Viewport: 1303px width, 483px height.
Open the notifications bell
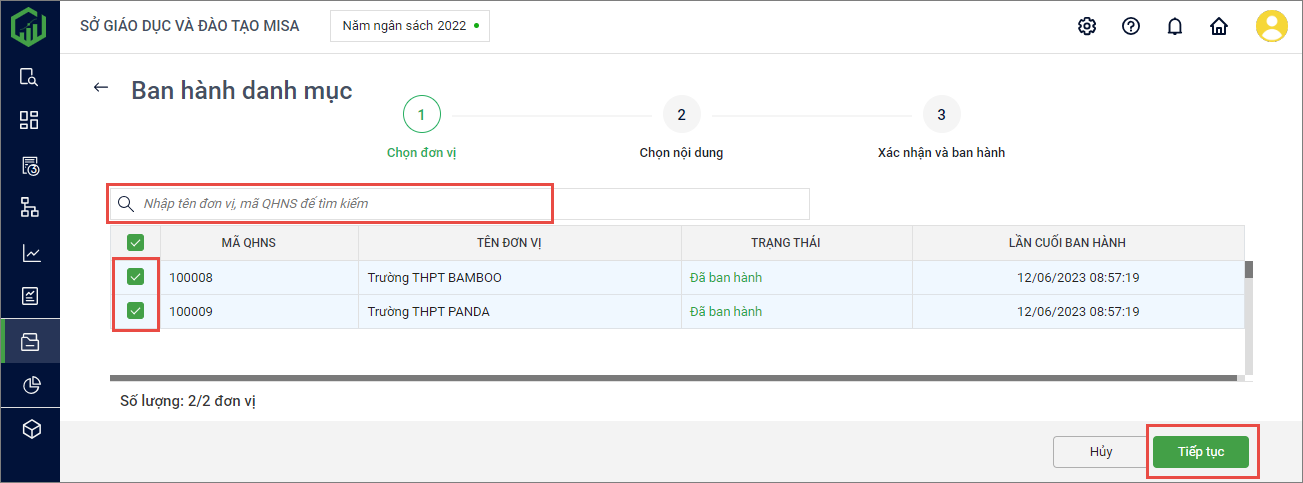point(1175,26)
